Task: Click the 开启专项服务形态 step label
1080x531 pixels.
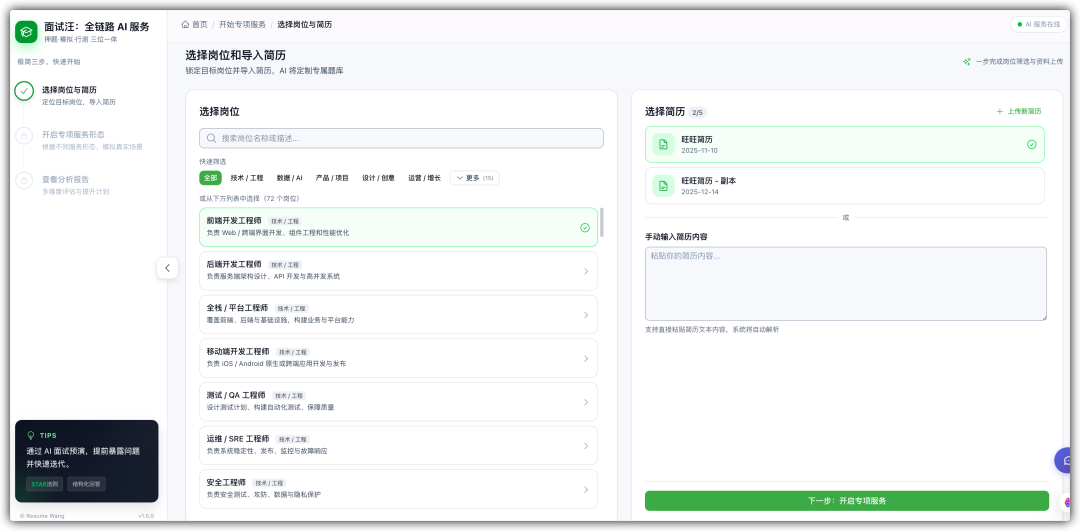Action: point(73,134)
